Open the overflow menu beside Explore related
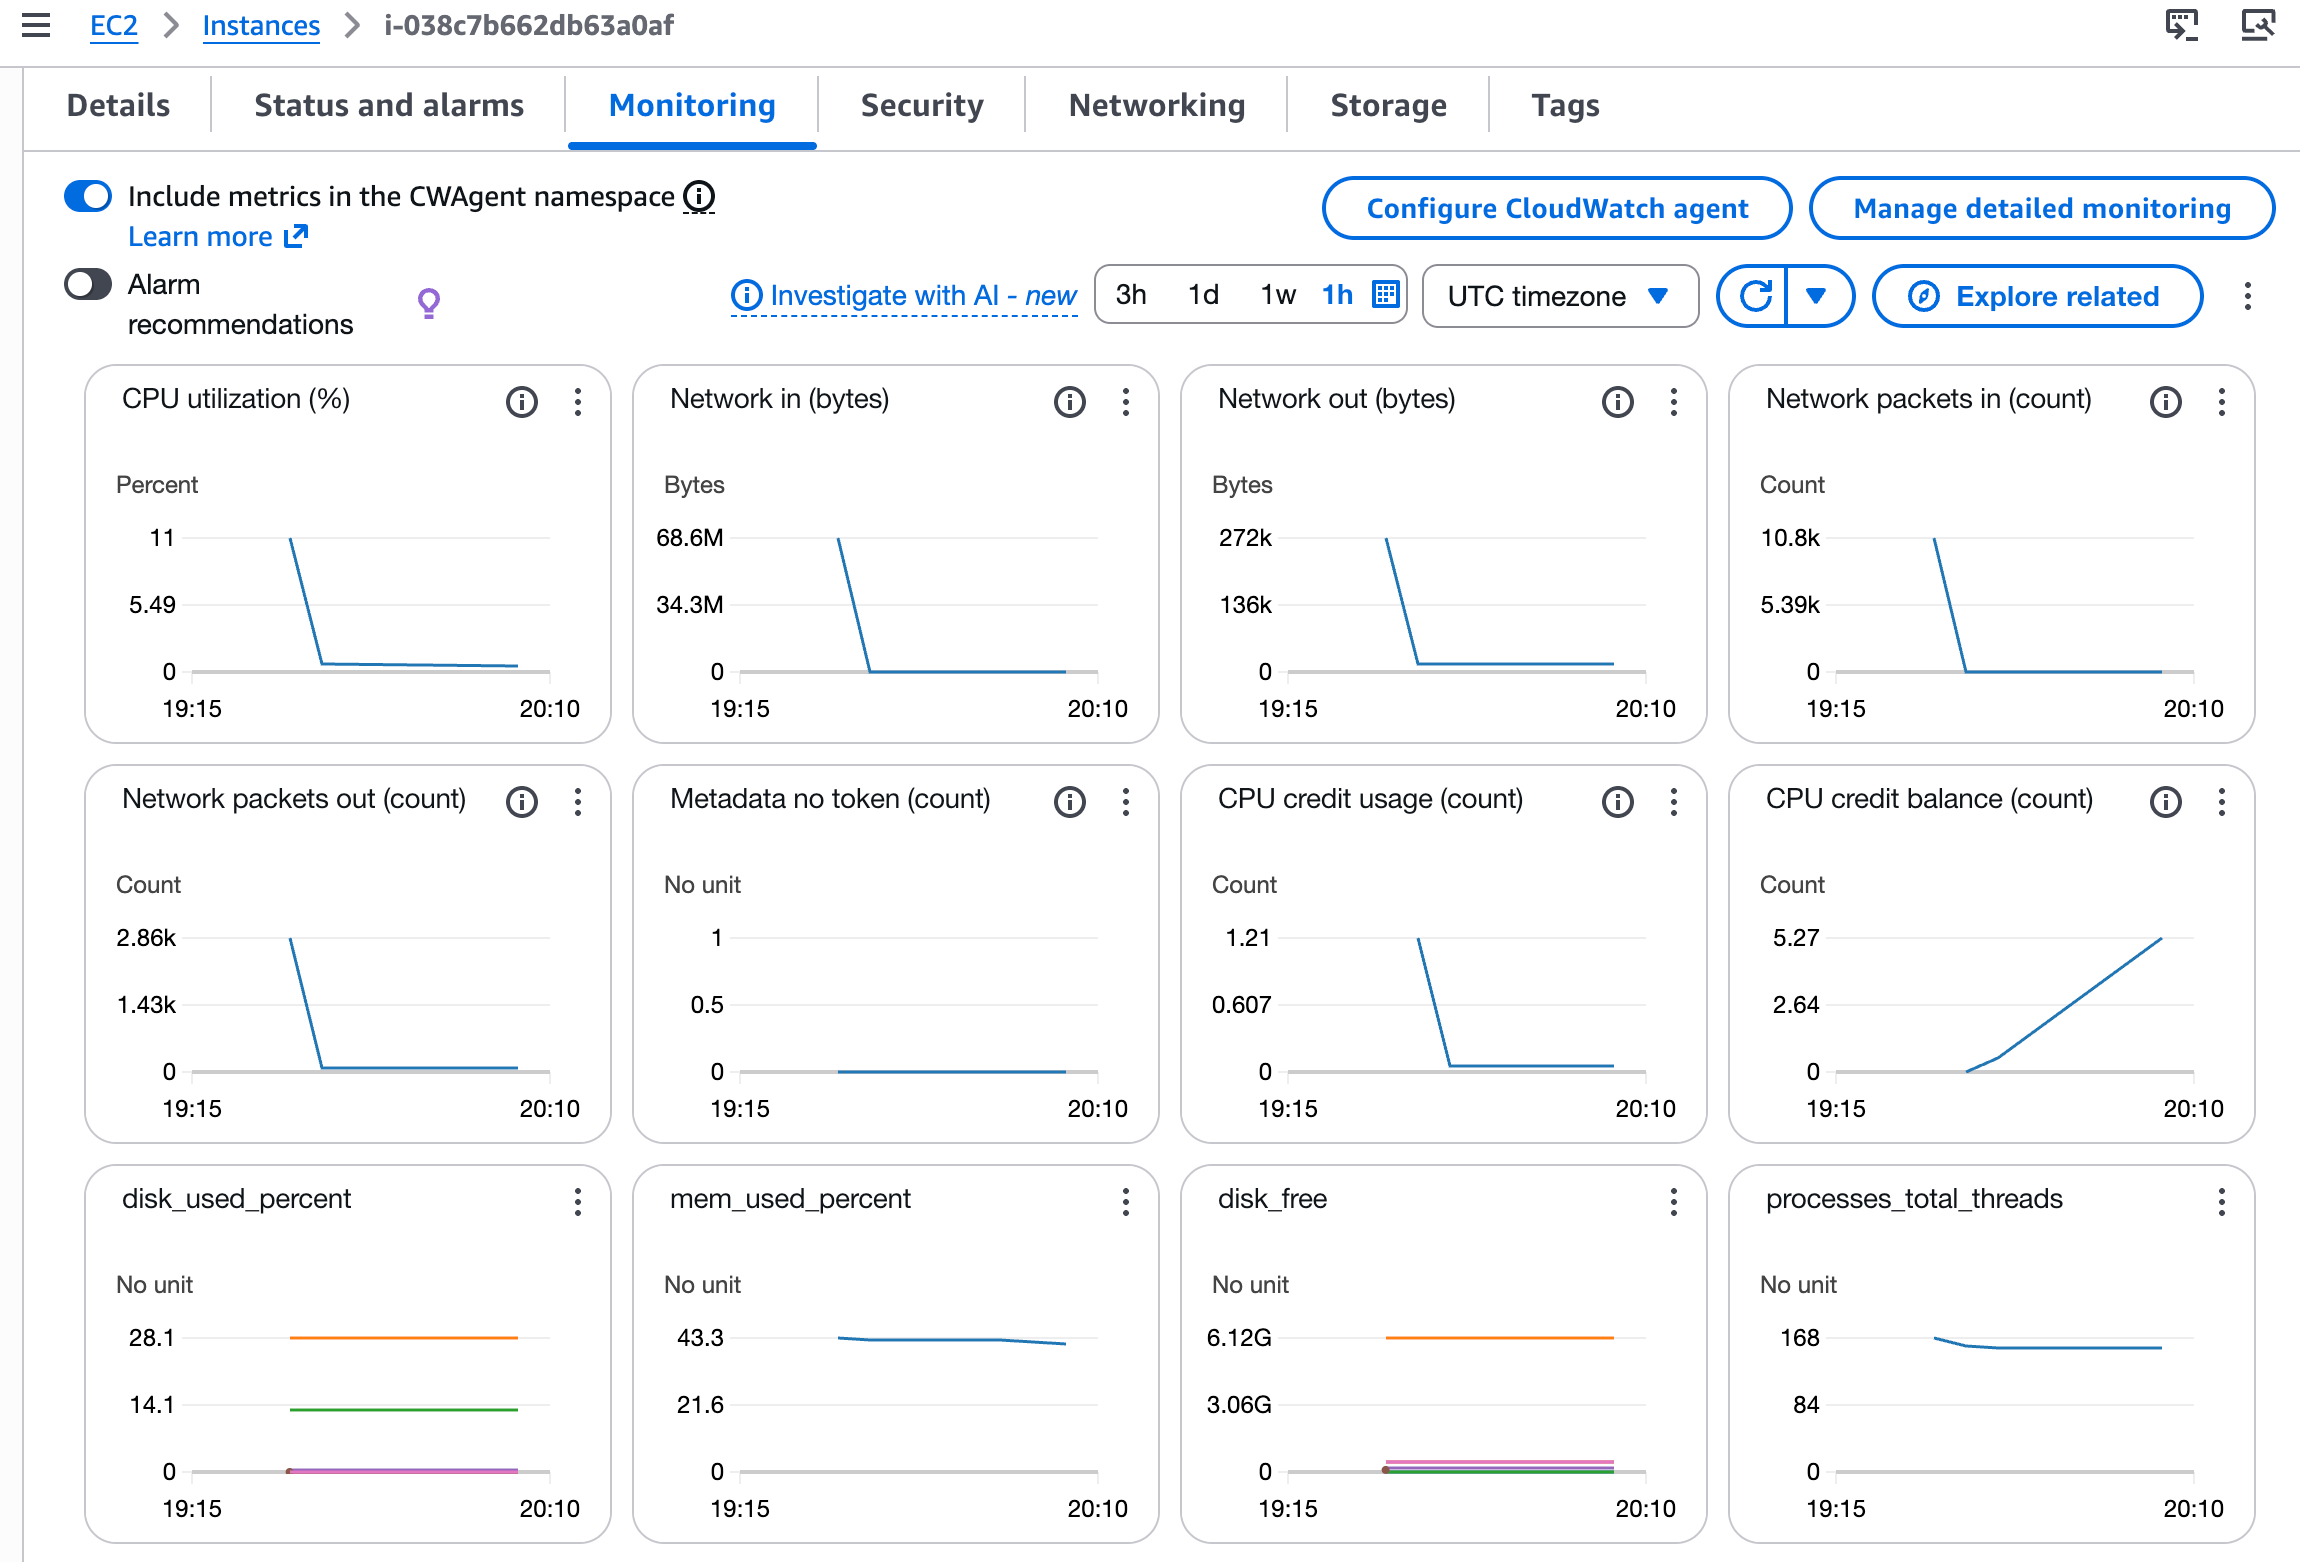2300x1562 pixels. point(2247,296)
